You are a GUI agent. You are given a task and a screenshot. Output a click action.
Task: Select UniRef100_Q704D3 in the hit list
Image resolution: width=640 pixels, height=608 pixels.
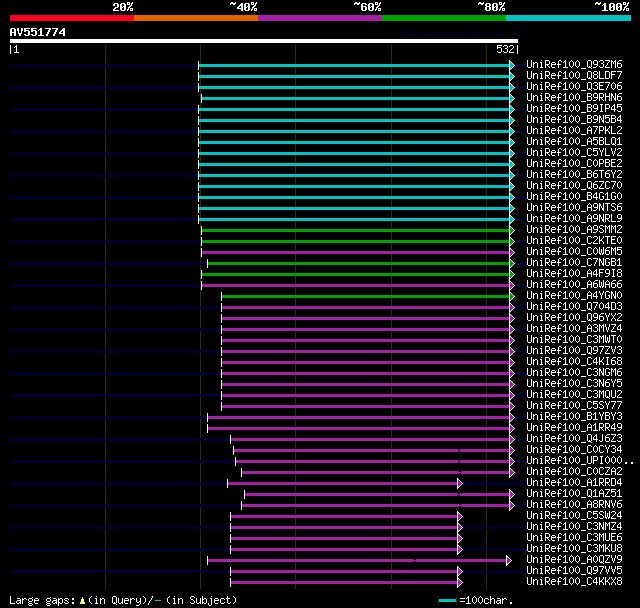click(574, 307)
